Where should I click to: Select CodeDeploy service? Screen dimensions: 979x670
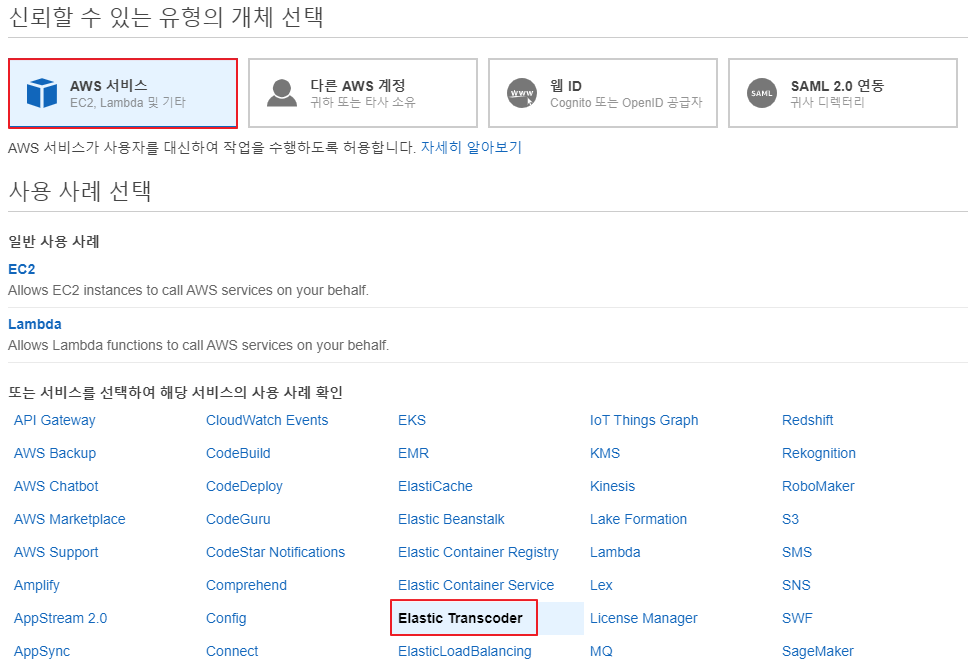pos(244,486)
